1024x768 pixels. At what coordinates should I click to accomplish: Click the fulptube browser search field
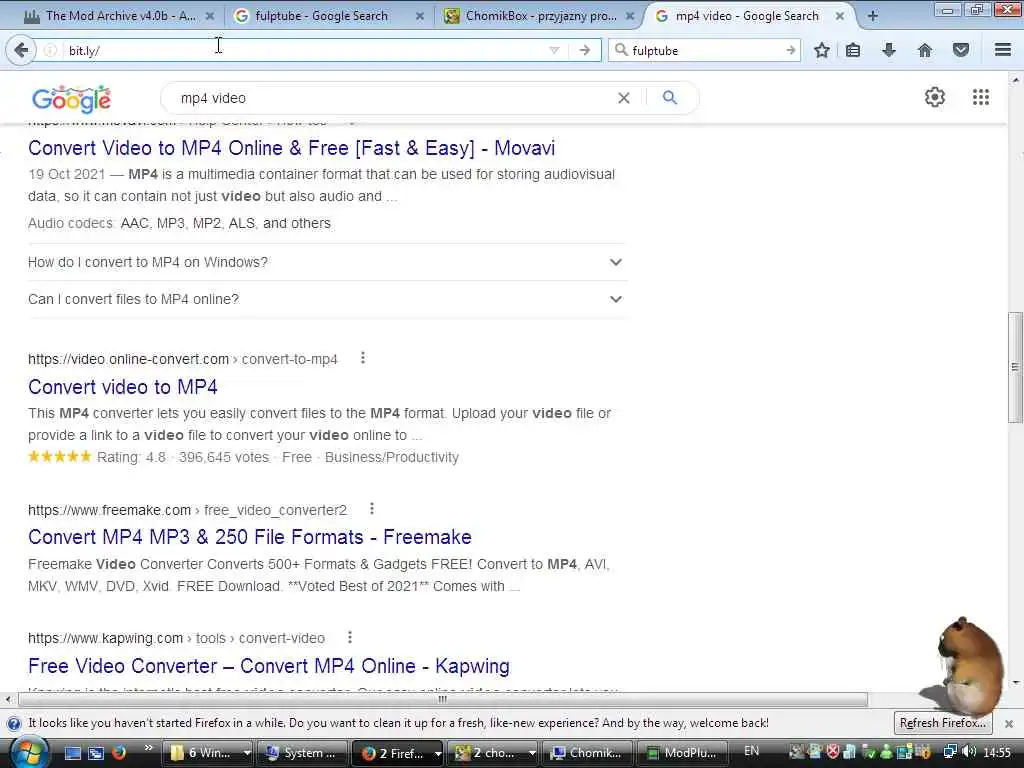tap(705, 50)
